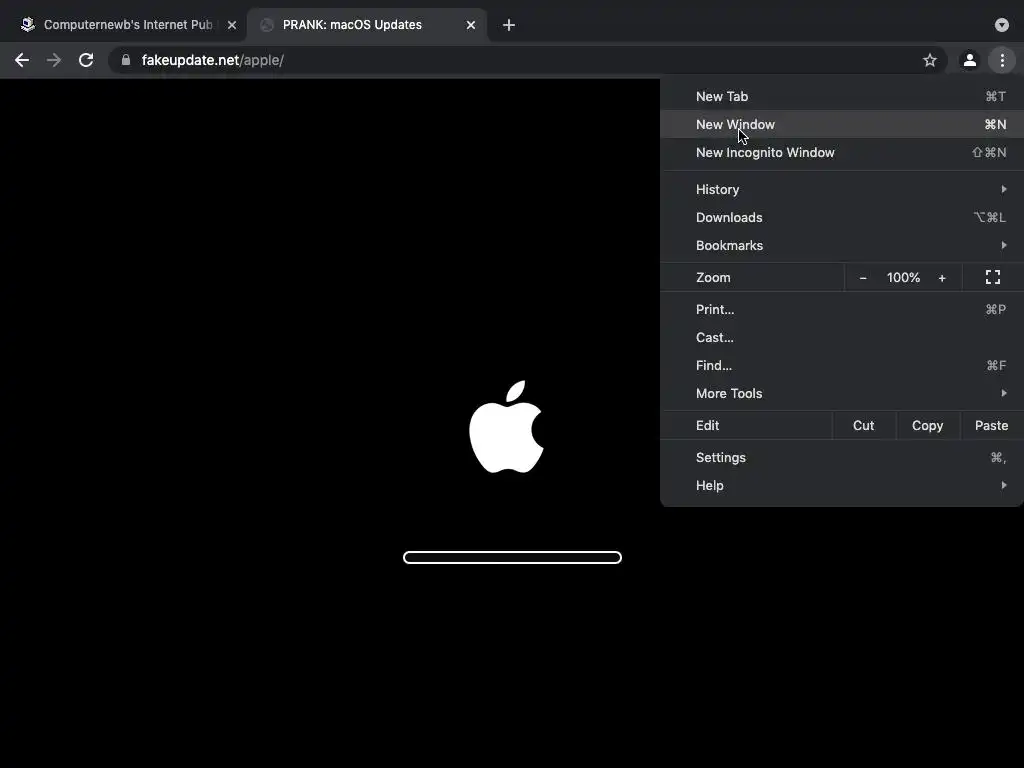Open Downloads from the menu

click(842, 217)
